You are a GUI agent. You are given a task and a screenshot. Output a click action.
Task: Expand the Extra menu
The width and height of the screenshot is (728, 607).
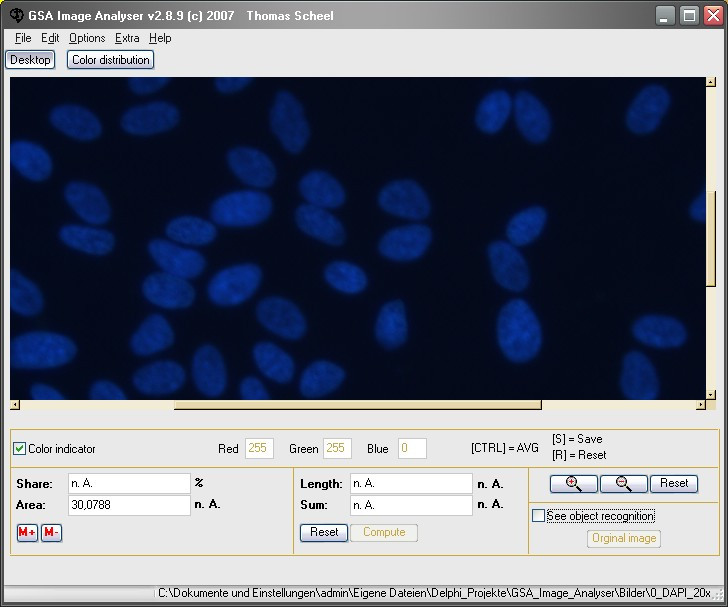127,38
